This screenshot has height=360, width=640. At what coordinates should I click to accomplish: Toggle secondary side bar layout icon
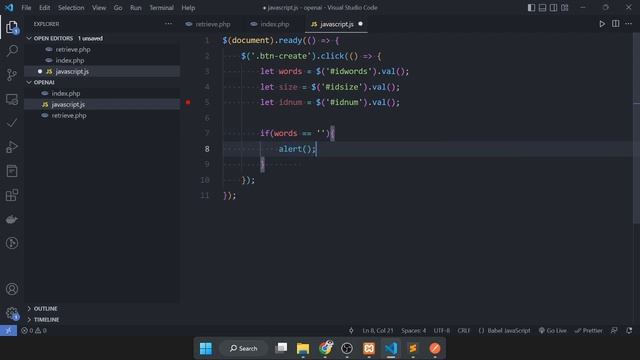tap(553, 8)
